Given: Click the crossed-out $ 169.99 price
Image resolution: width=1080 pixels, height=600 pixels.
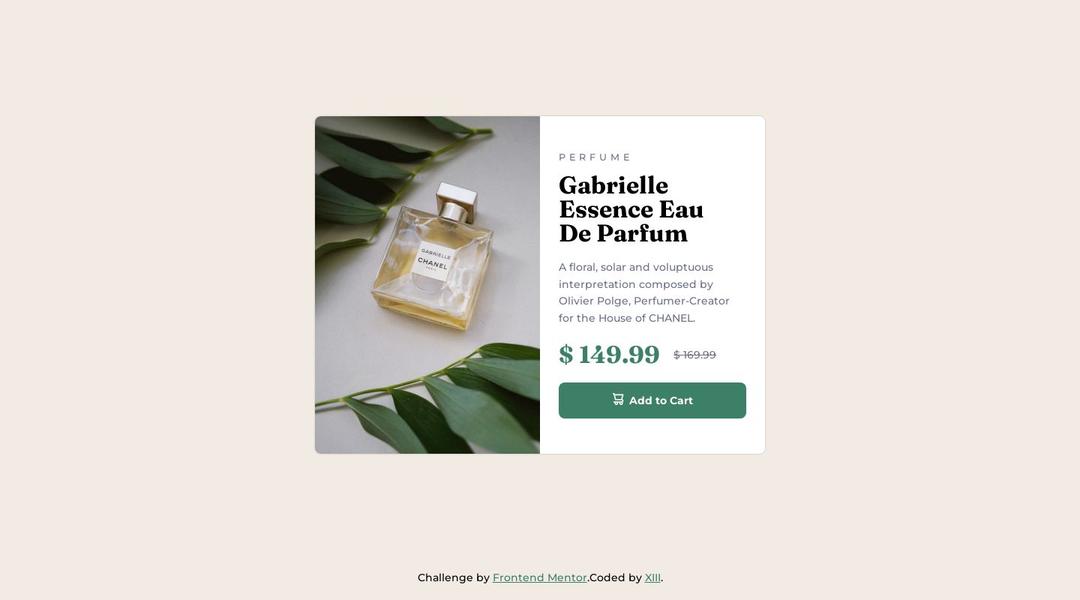Looking at the screenshot, I should tap(694, 355).
